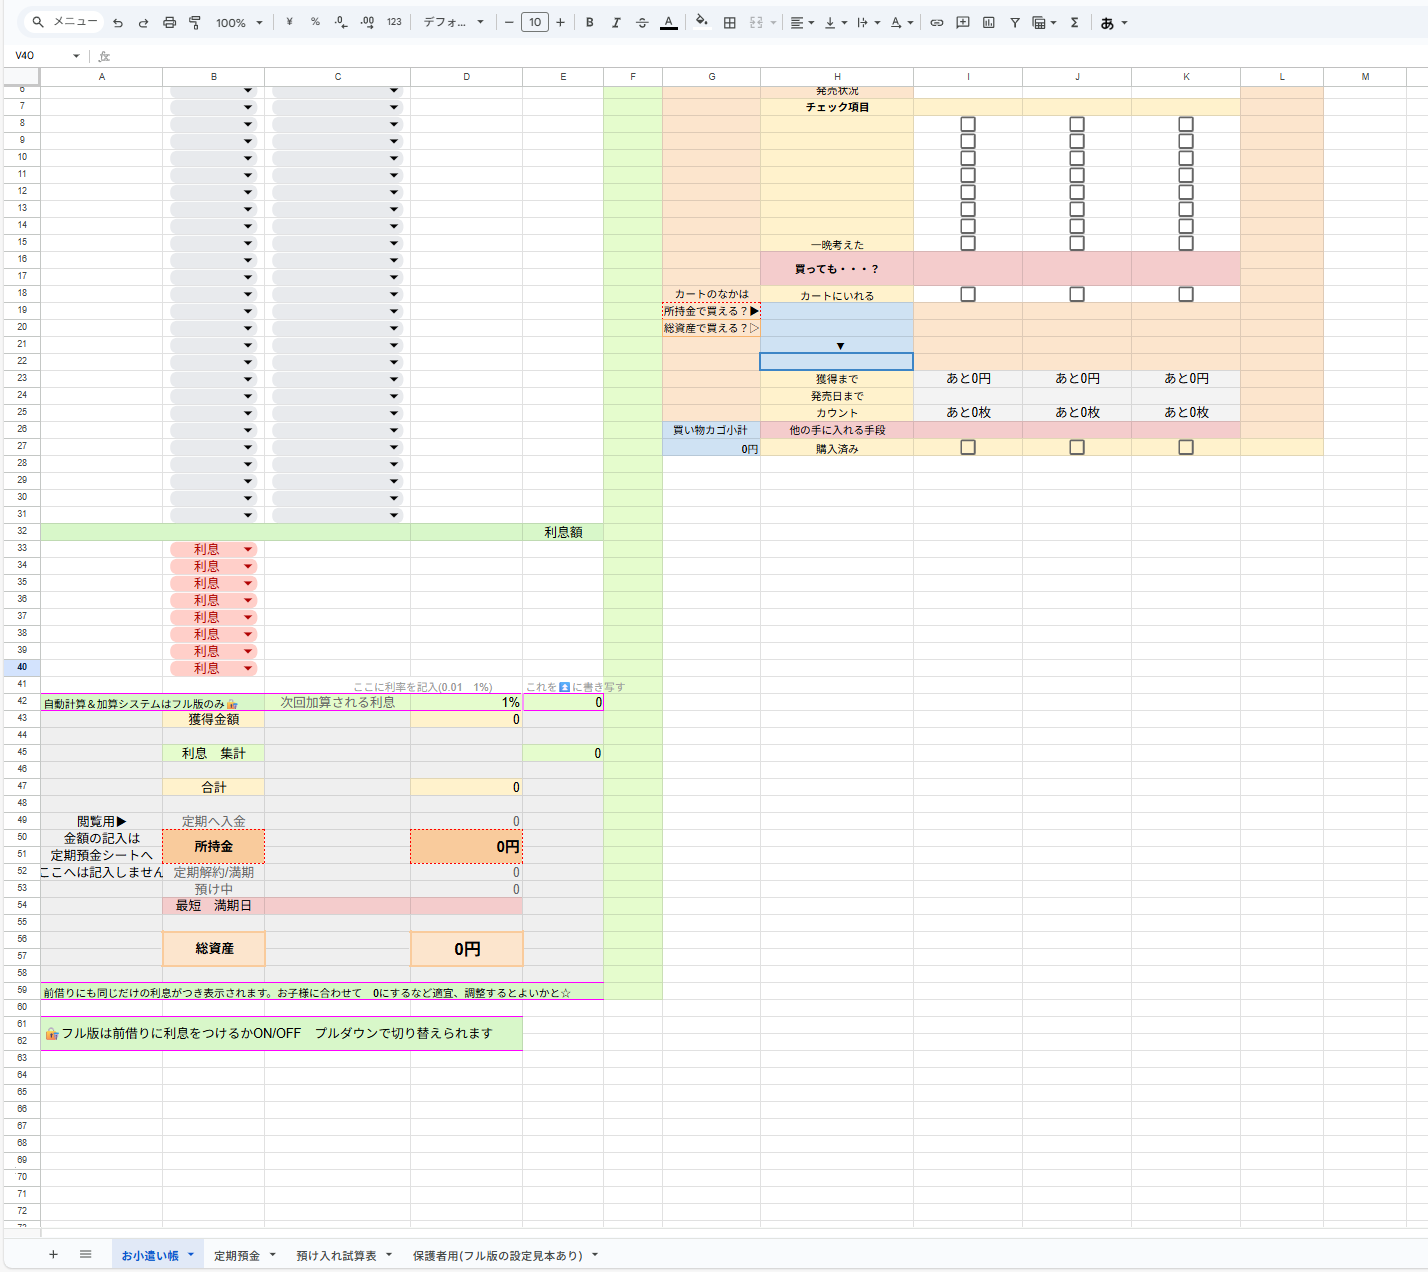The image size is (1428, 1272).
Task: Tick the カートにいれる checkbox in column J
Action: pyautogui.click(x=1077, y=294)
